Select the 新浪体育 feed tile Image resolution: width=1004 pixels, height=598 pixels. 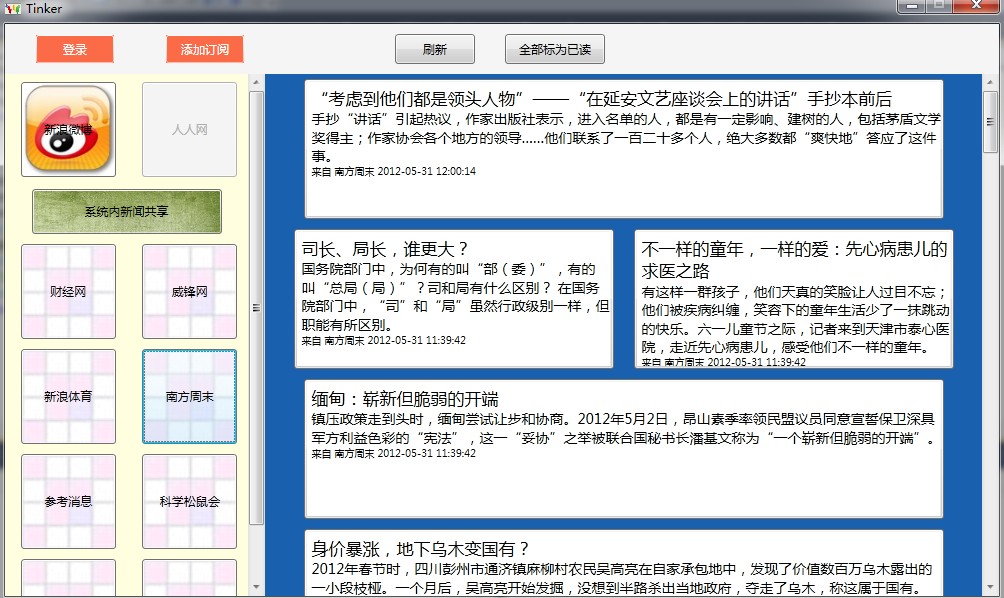[69, 396]
